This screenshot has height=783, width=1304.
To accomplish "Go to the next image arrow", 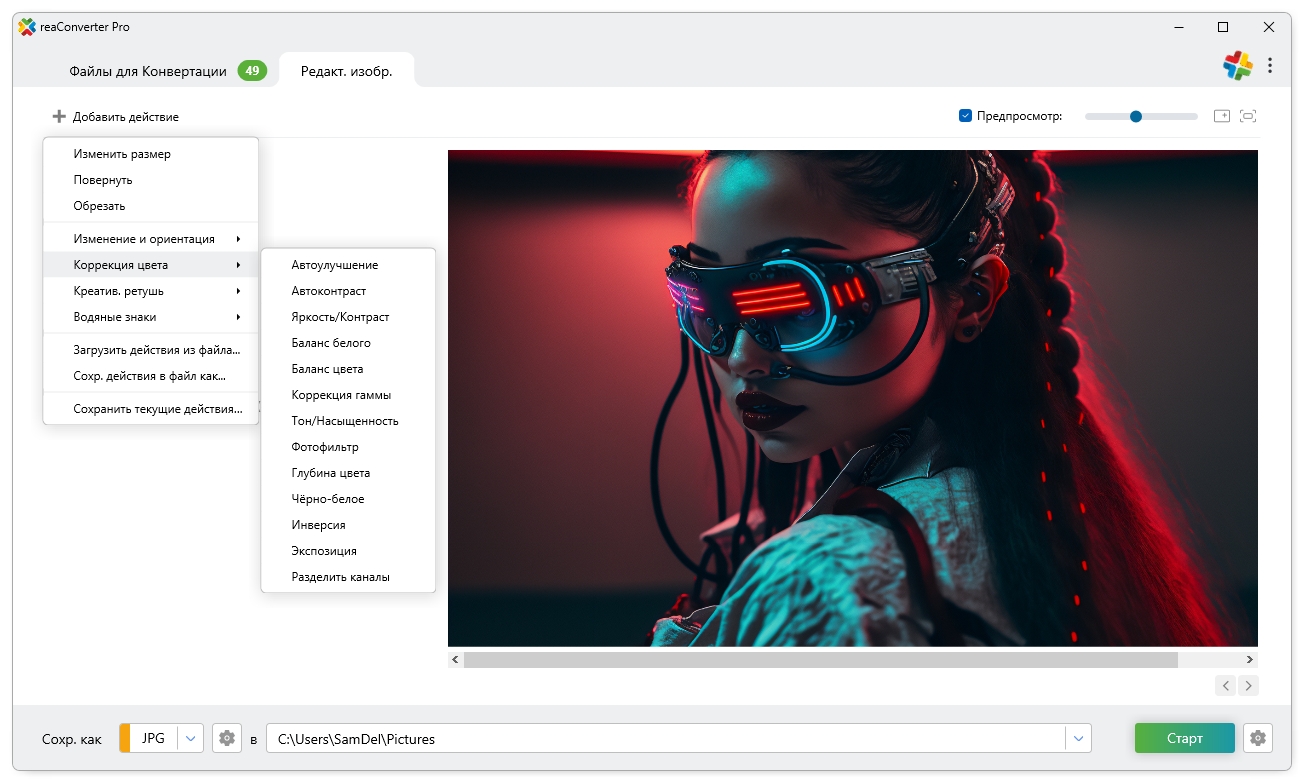I will 1248,685.
